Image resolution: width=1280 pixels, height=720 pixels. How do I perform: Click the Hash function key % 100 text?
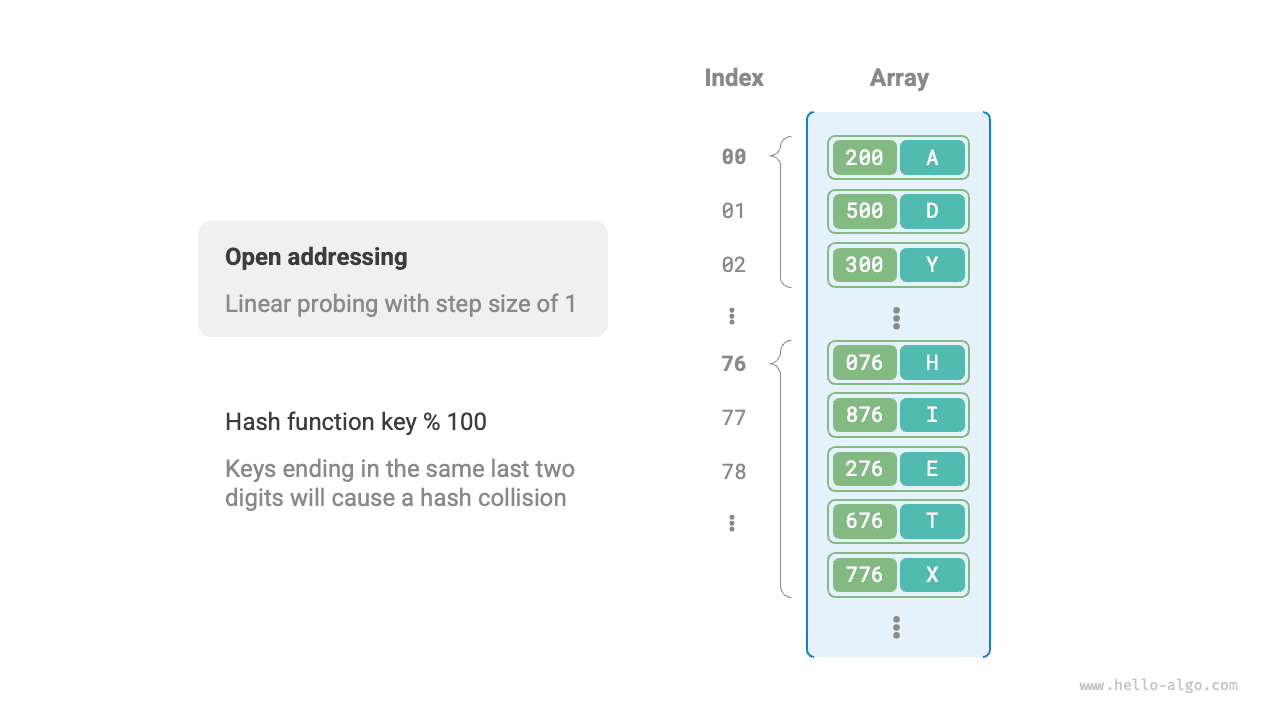[356, 422]
